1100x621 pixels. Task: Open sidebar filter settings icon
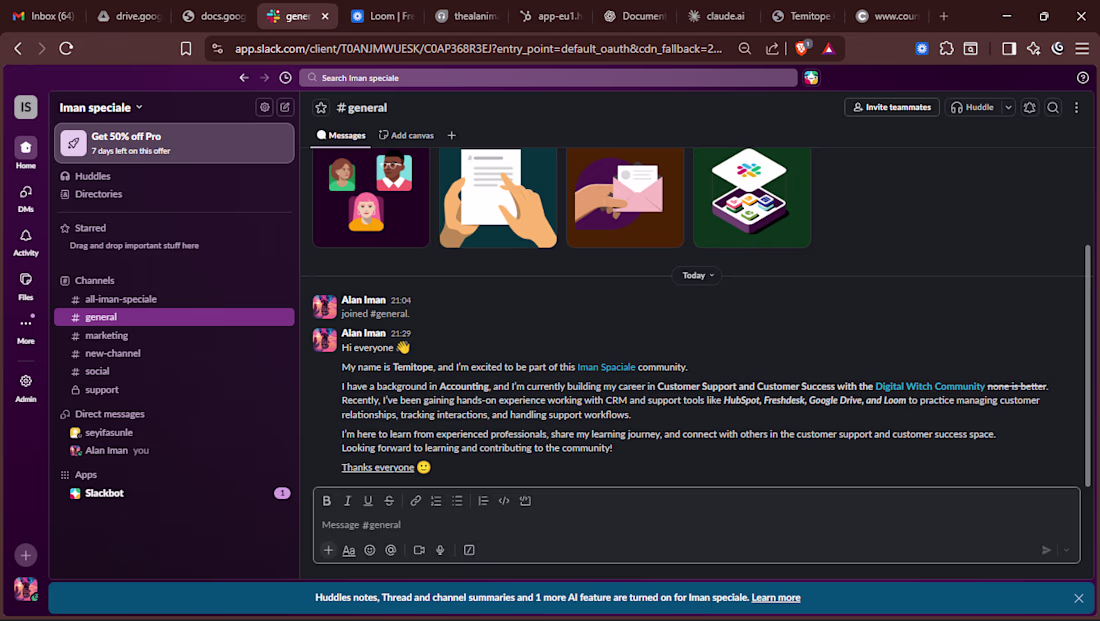tap(264, 107)
